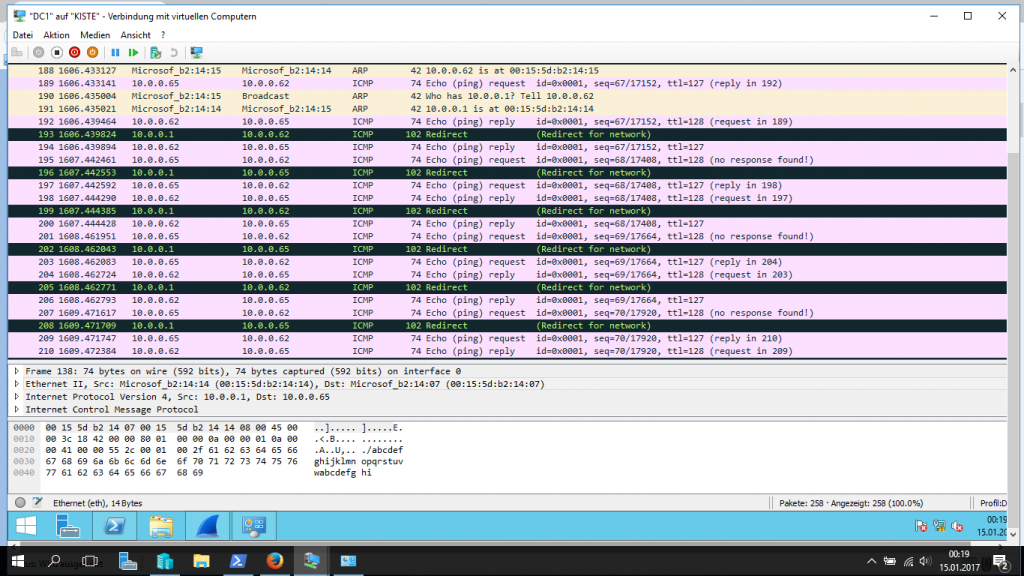Shut down the VM with the red icon
The height and width of the screenshot is (576, 1024).
coord(74,52)
